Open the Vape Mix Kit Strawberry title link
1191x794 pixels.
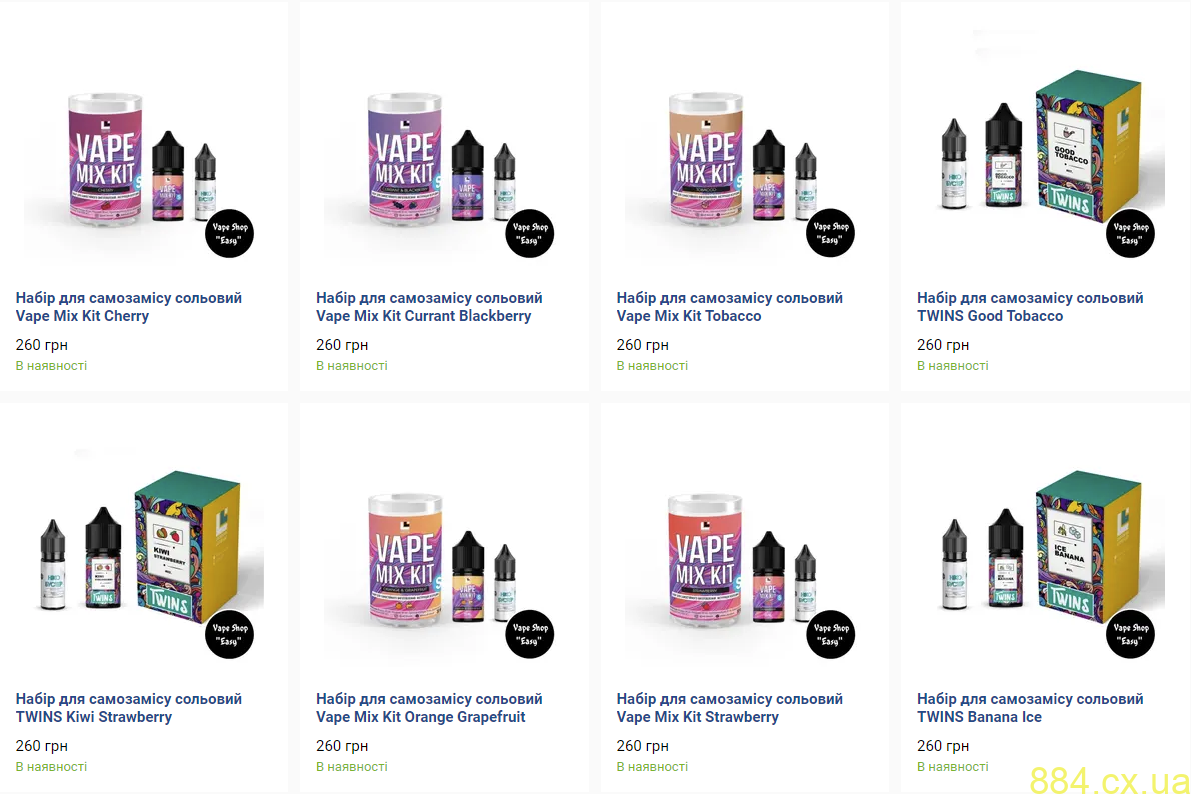coord(730,708)
